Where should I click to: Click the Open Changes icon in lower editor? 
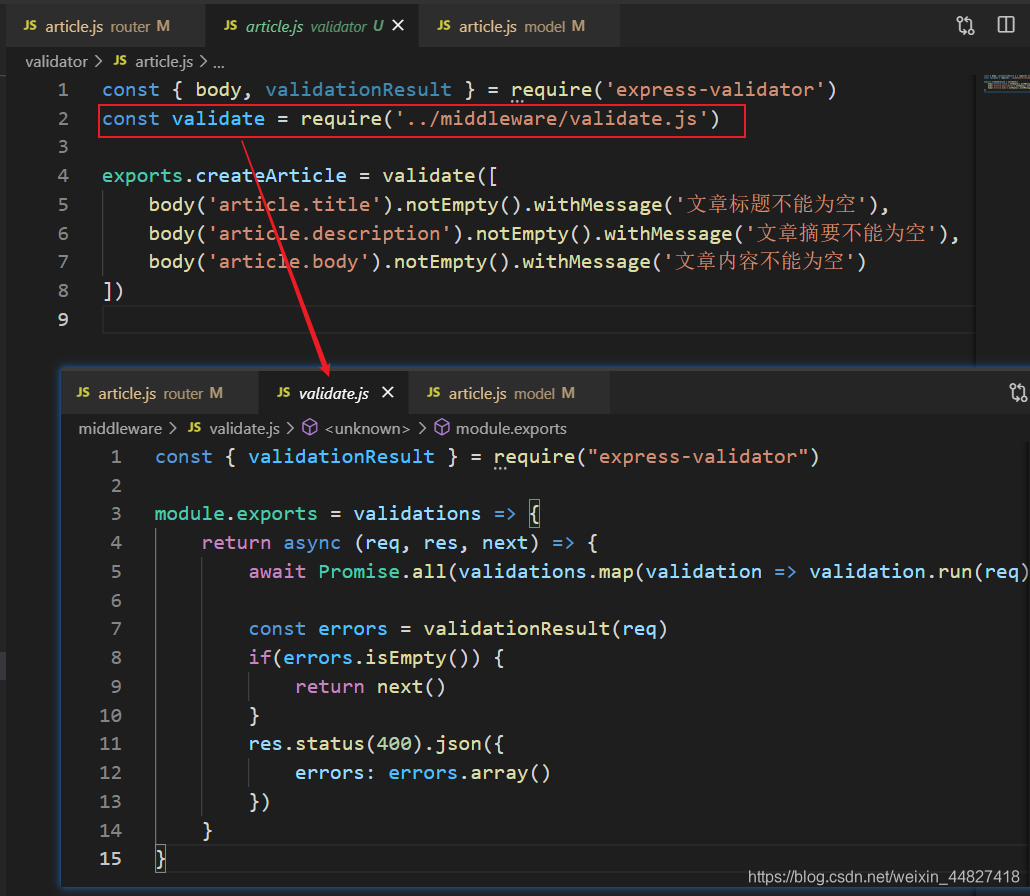tap(1018, 393)
